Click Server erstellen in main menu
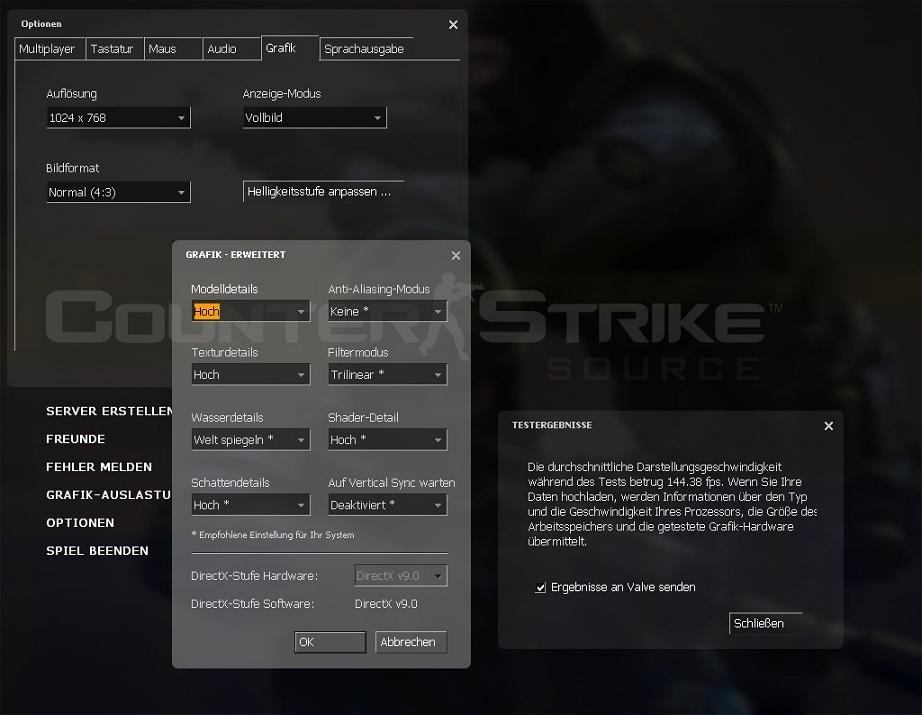The height and width of the screenshot is (715, 922). point(109,411)
